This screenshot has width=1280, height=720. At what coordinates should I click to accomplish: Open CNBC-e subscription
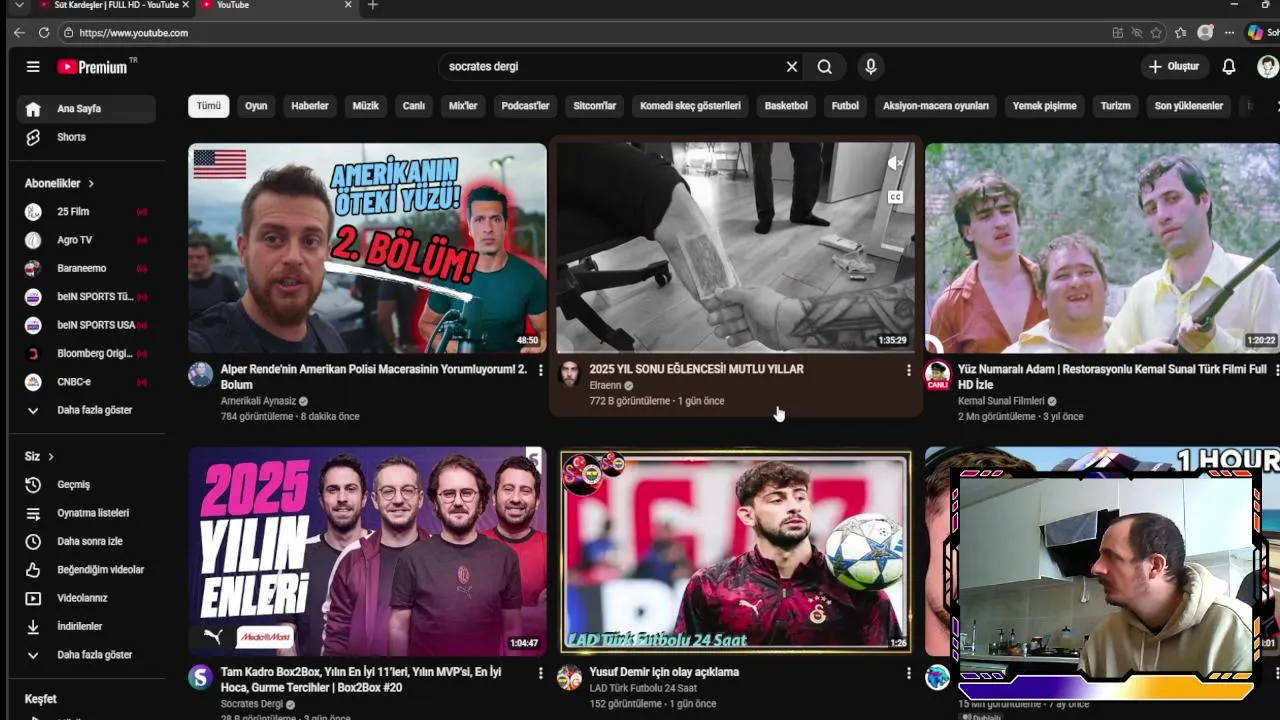86,382
